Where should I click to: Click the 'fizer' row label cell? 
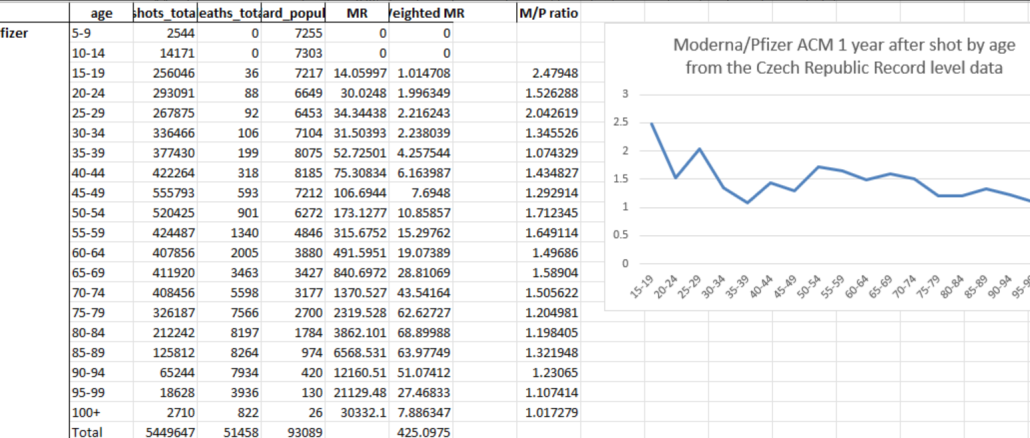coord(17,32)
